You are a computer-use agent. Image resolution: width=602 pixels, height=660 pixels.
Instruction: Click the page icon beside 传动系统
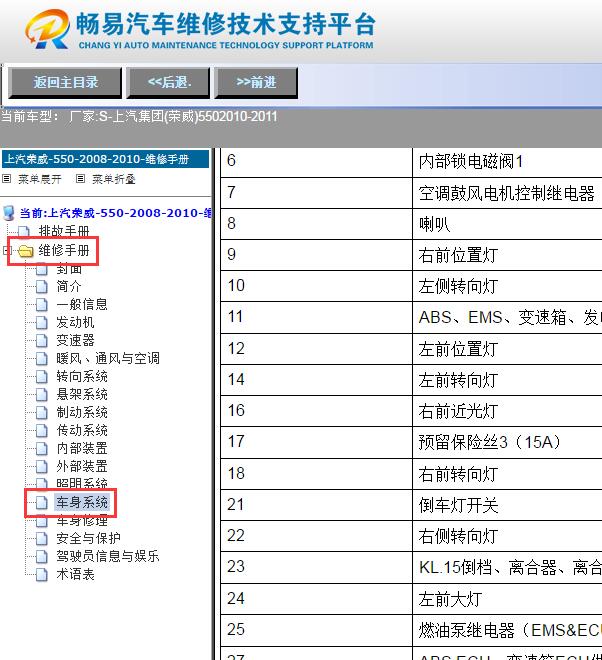pyautogui.click(x=42, y=430)
